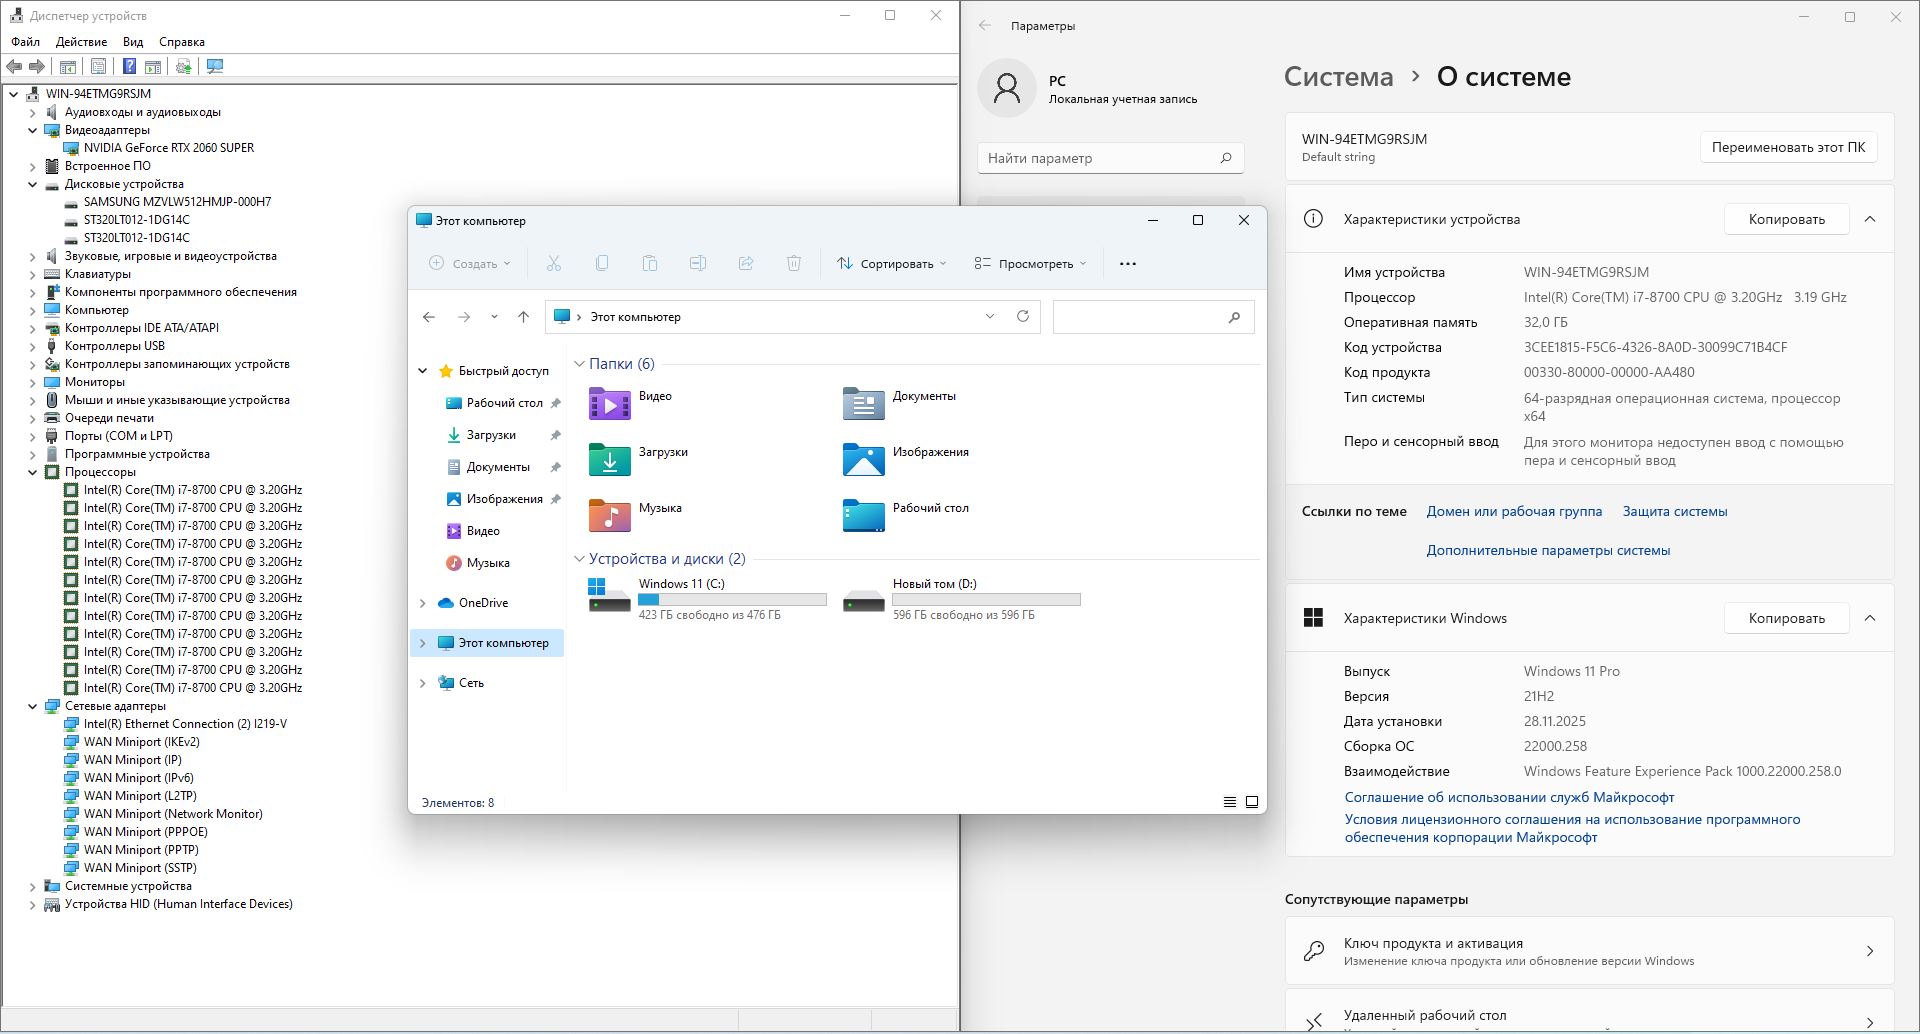
Task: Collapse the Процессоры tree node
Action: coord(33,472)
